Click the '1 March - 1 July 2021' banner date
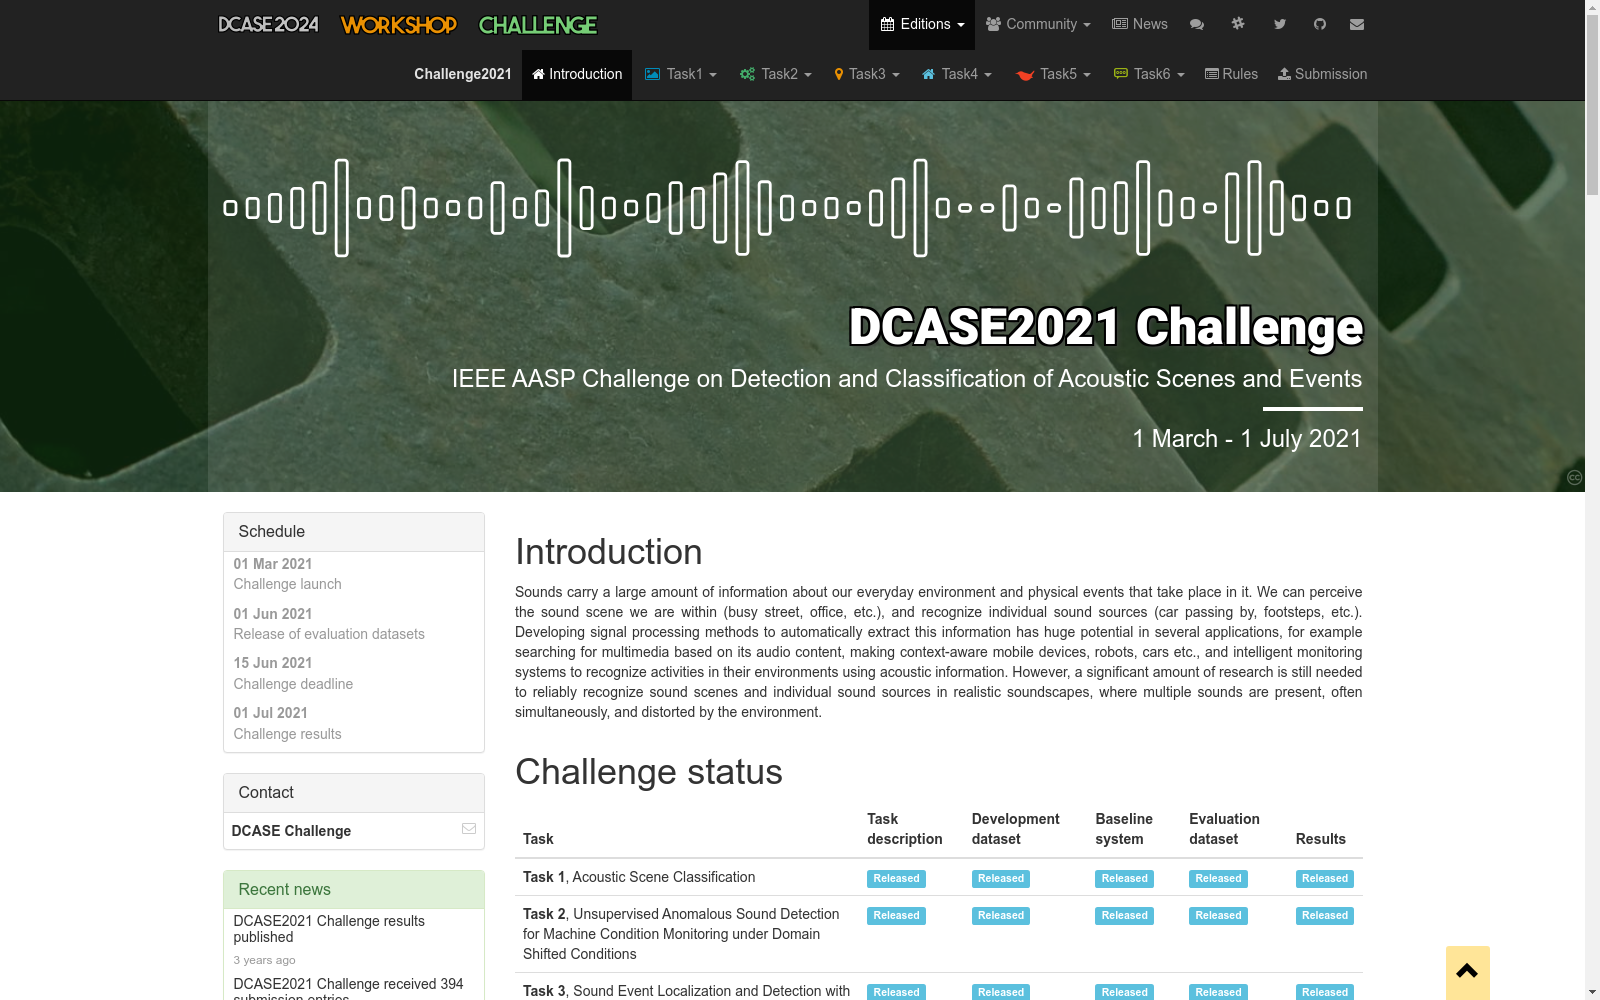The image size is (1600, 1000). click(x=1247, y=439)
